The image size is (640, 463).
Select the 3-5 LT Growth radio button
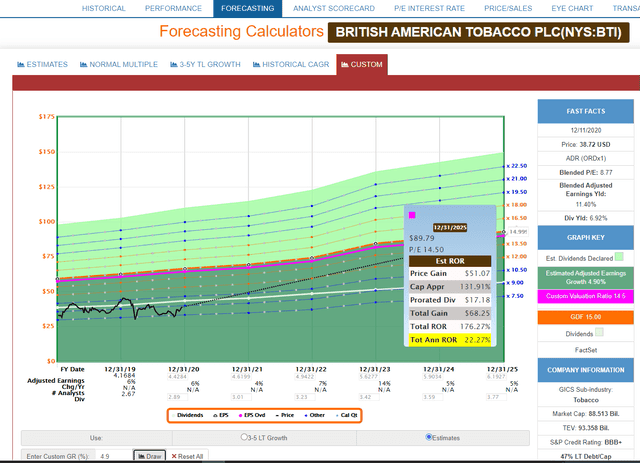[x=244, y=437]
